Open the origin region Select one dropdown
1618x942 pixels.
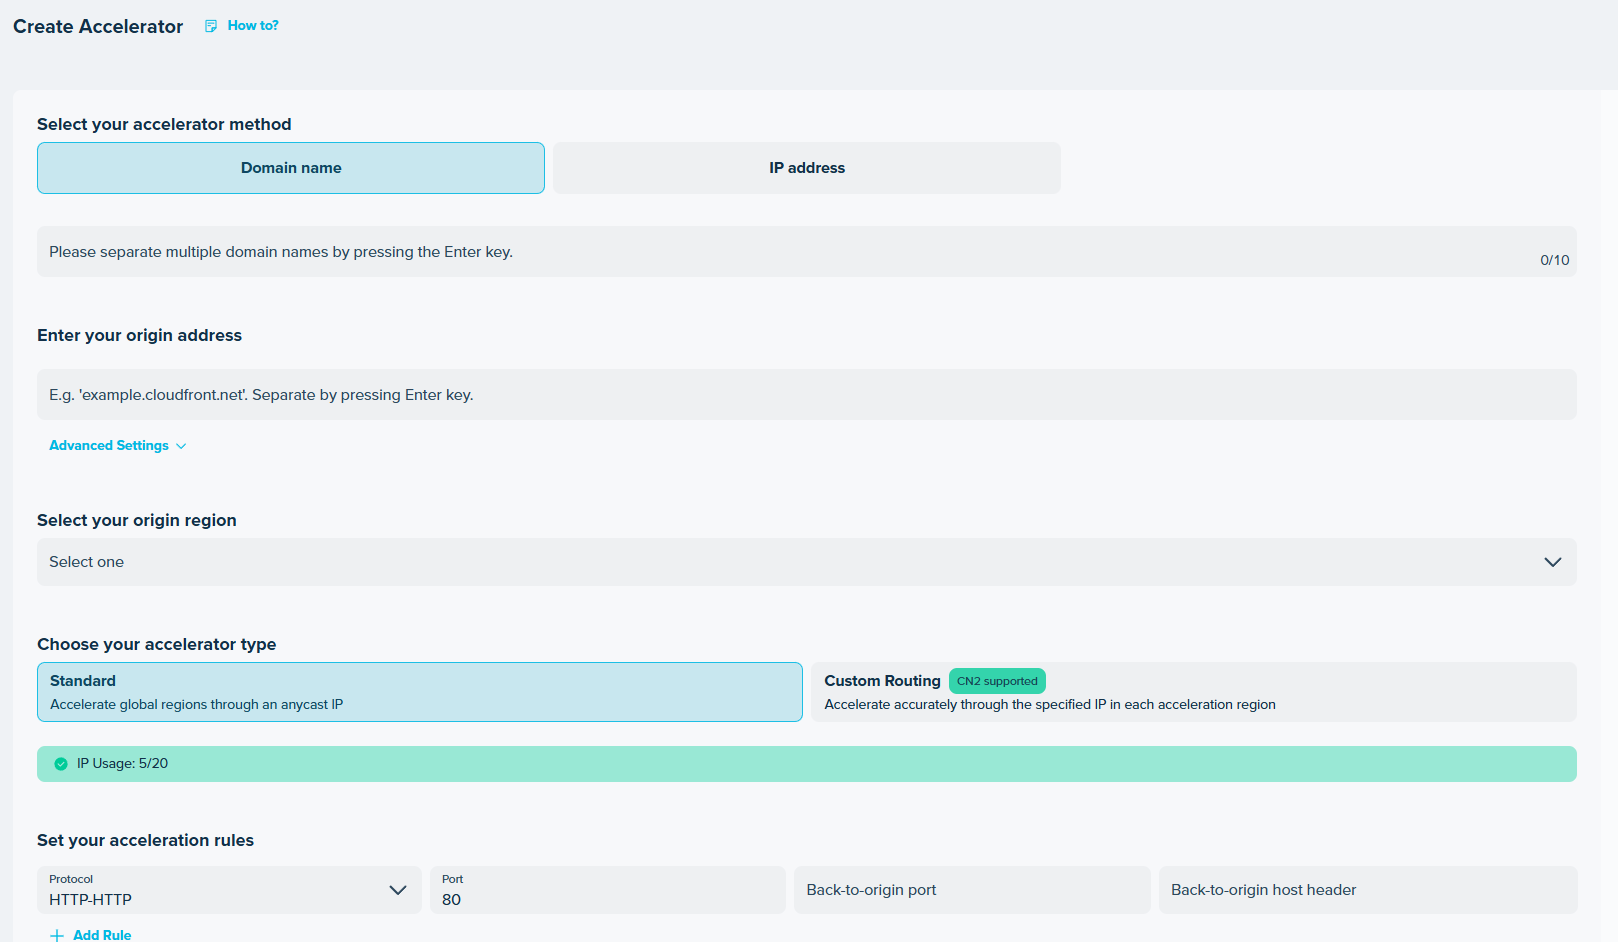(780, 562)
